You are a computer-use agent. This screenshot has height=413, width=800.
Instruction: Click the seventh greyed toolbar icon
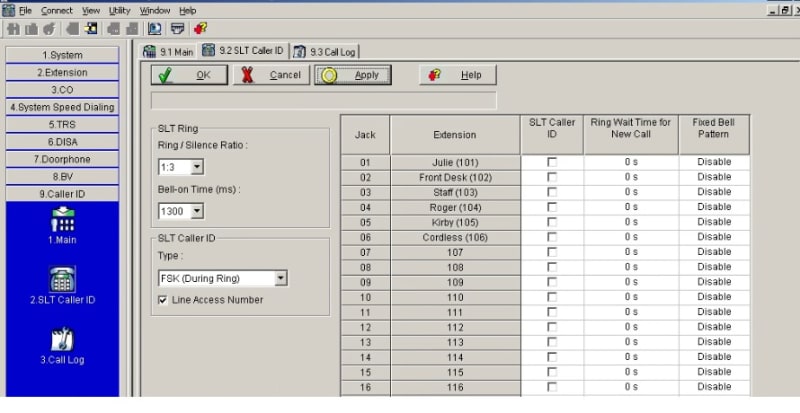[132, 29]
